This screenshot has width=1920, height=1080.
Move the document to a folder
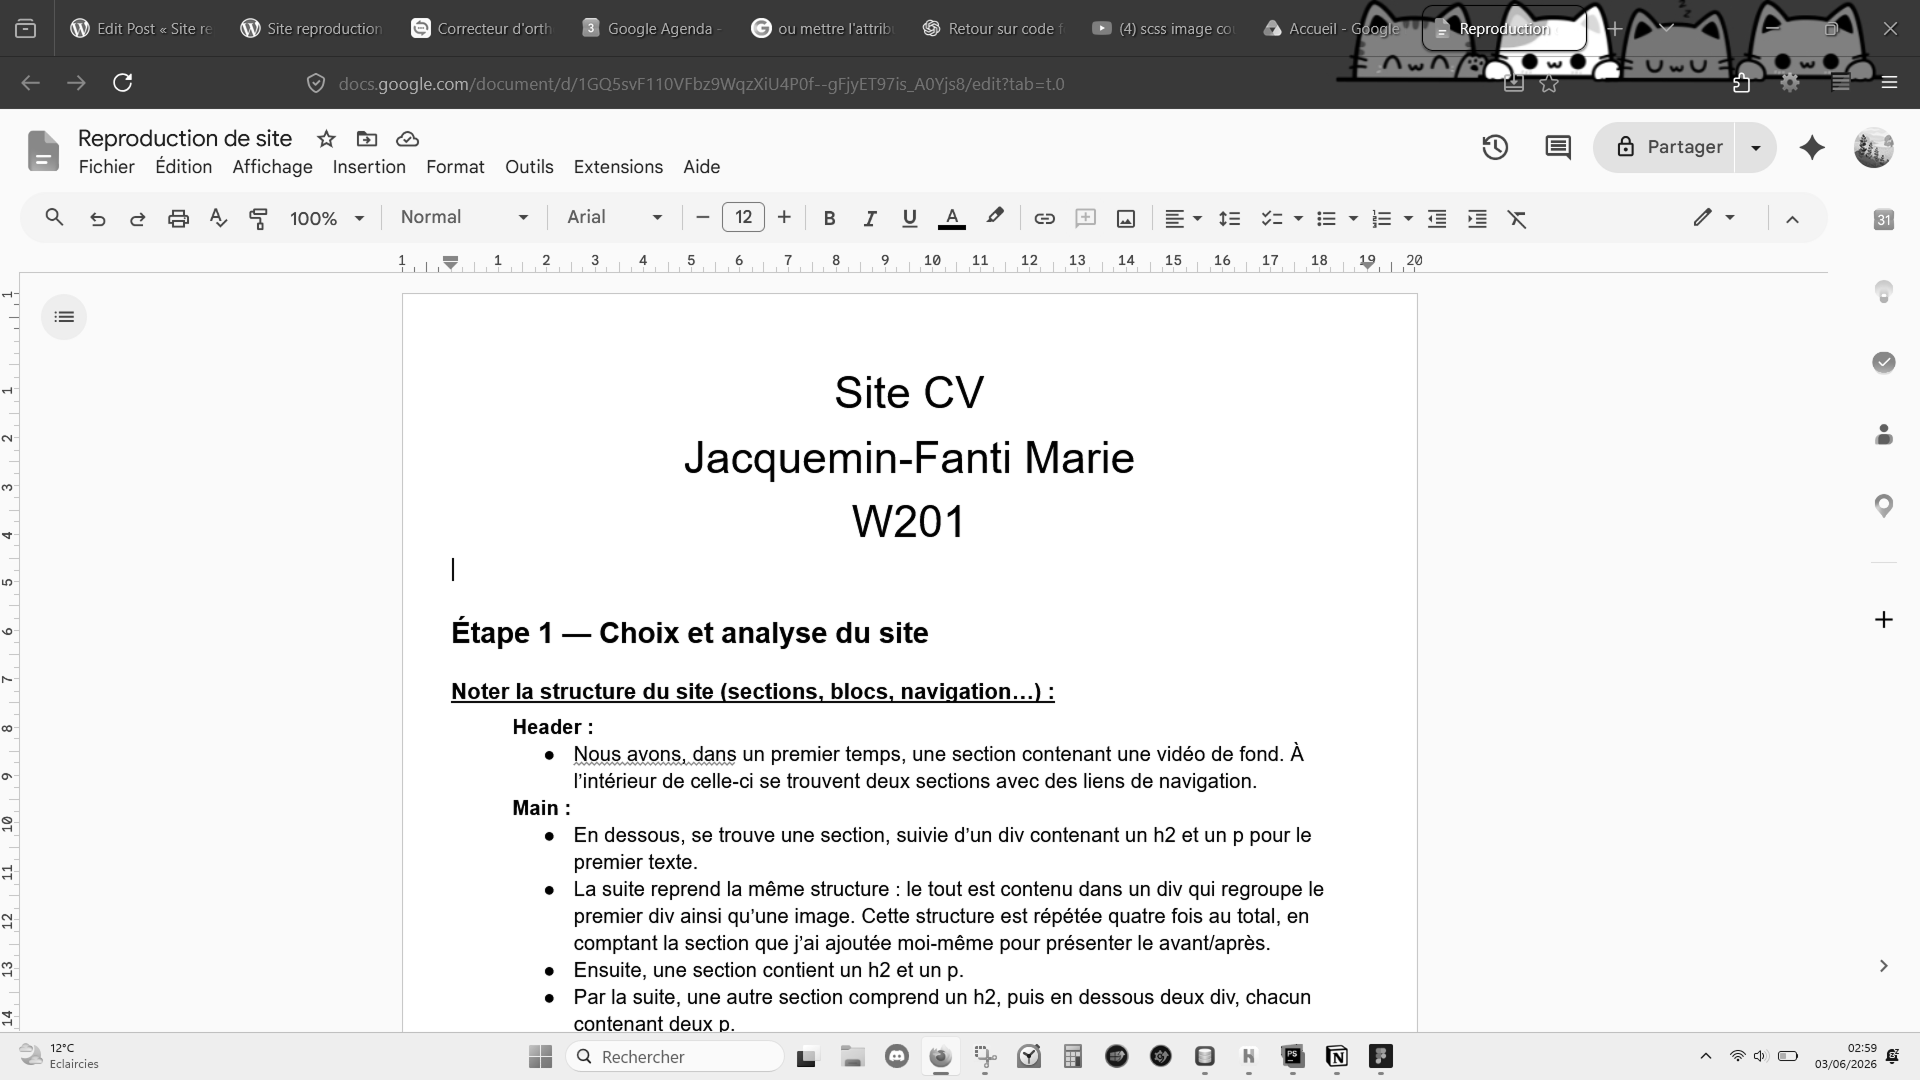click(367, 139)
